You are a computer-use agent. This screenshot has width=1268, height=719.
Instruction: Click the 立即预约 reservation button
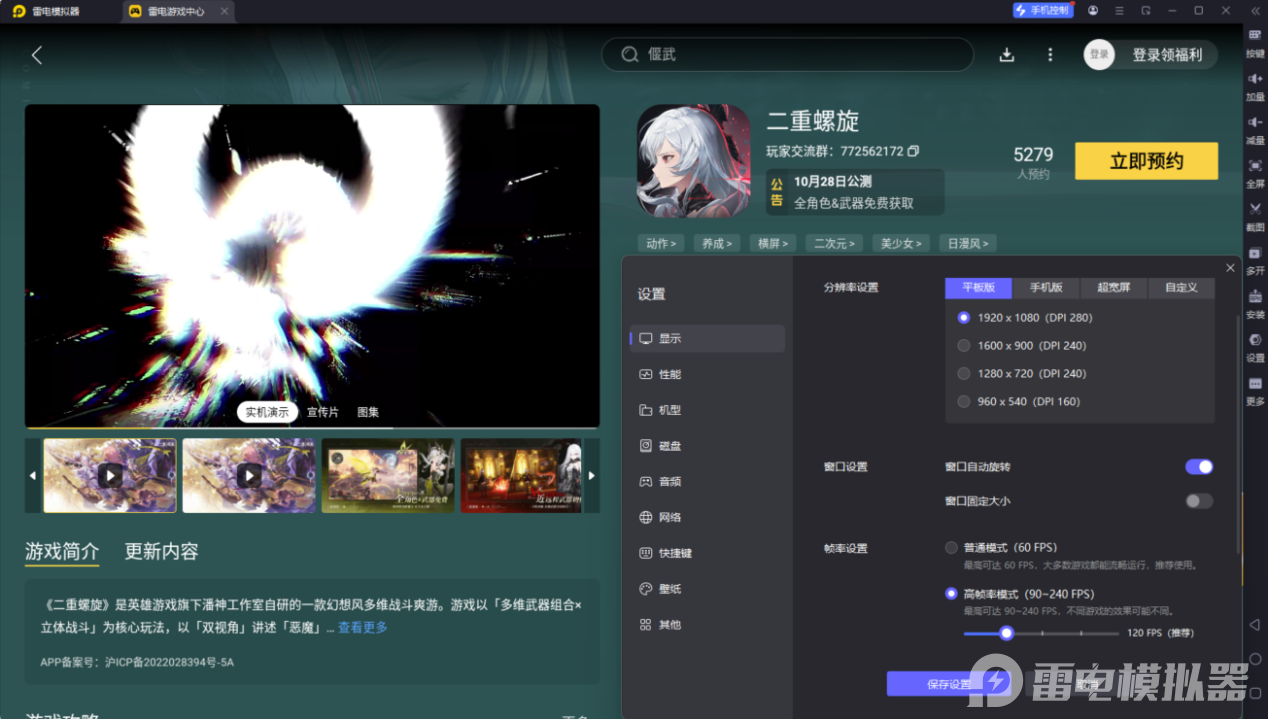tap(1146, 161)
